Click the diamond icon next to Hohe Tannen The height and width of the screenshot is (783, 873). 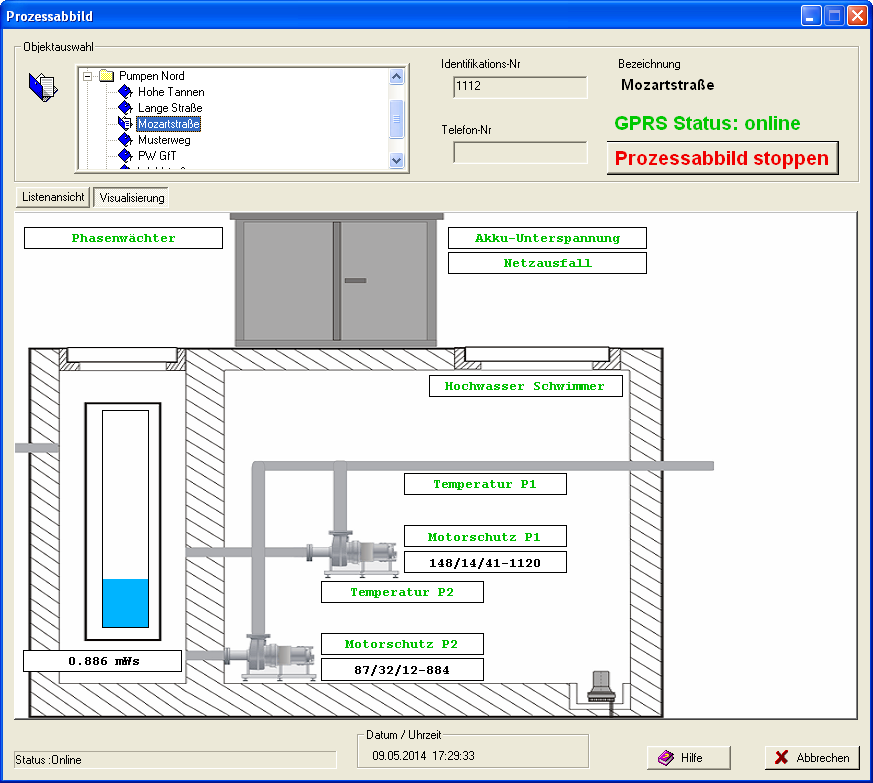[x=125, y=92]
